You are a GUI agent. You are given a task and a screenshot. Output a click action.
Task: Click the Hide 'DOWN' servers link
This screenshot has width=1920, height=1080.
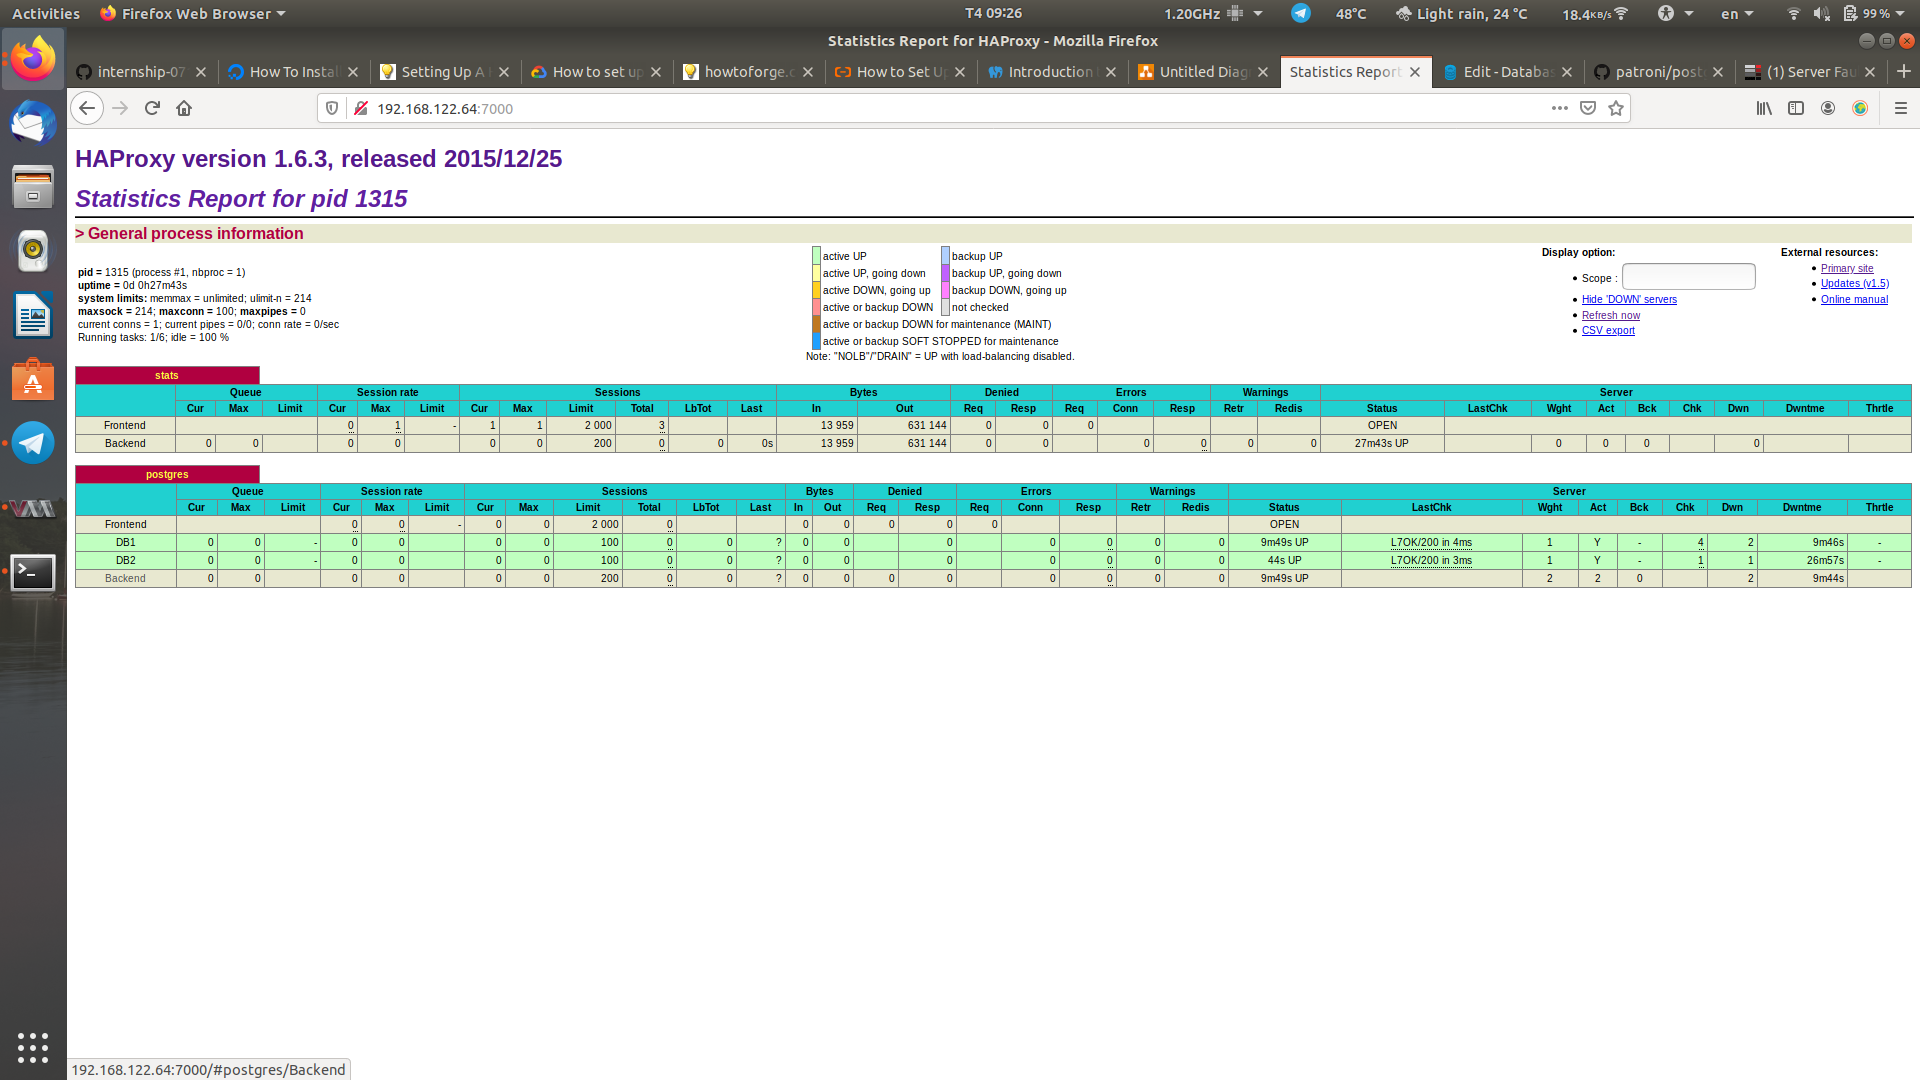[1628, 299]
